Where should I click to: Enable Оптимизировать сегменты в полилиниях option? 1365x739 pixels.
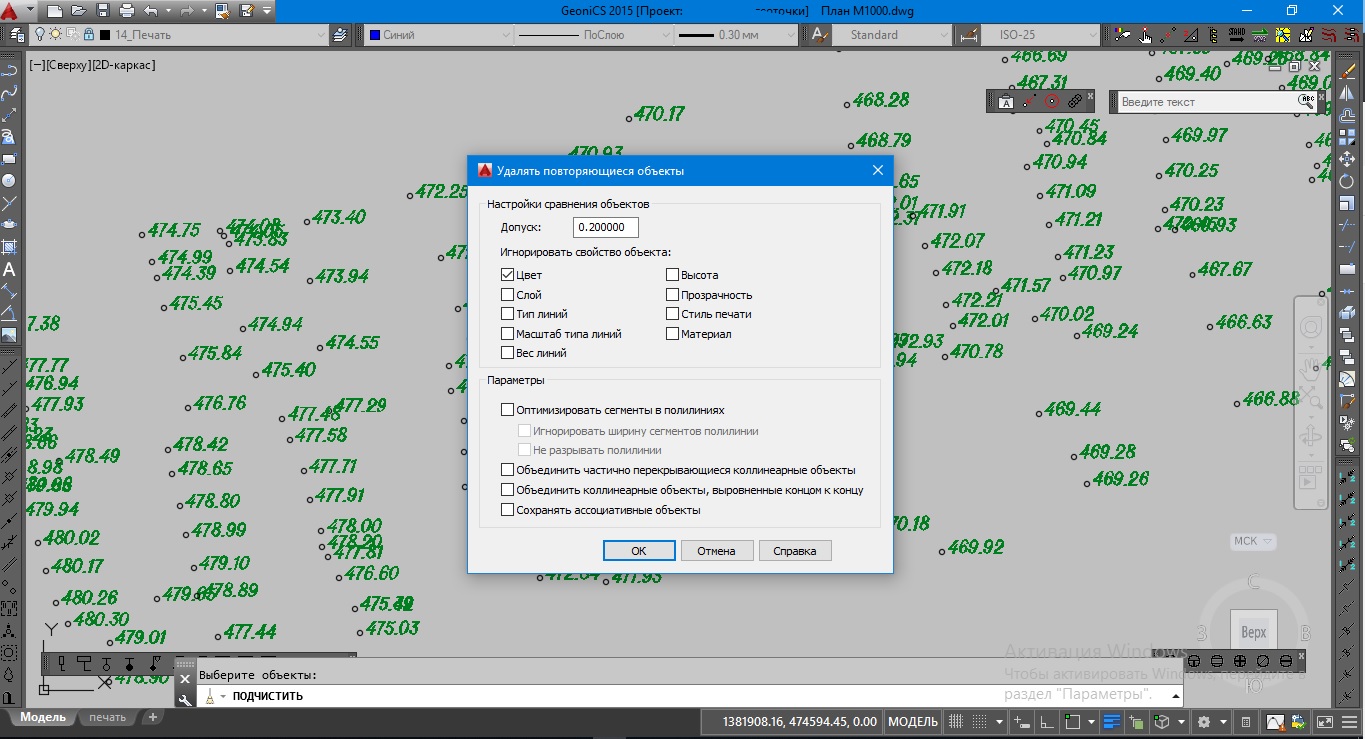(507, 410)
